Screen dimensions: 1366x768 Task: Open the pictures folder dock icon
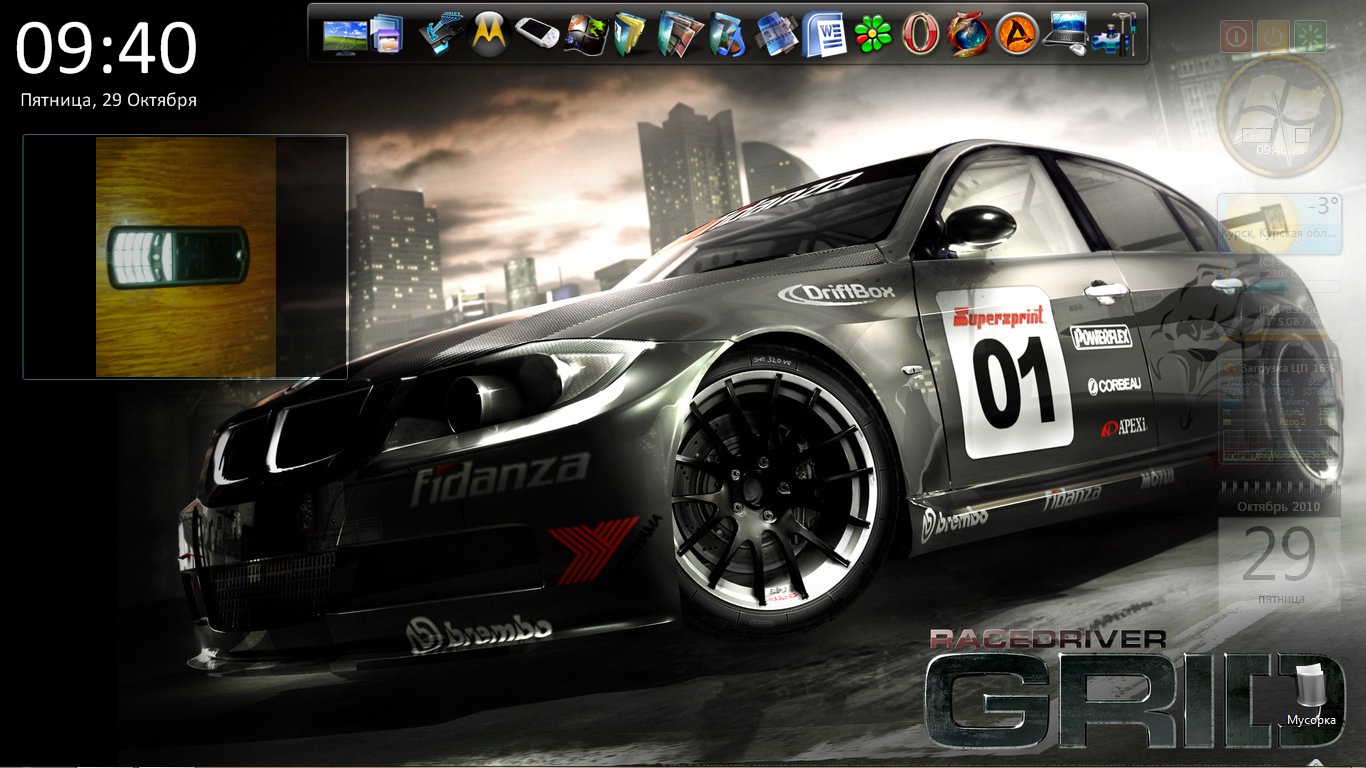681,35
